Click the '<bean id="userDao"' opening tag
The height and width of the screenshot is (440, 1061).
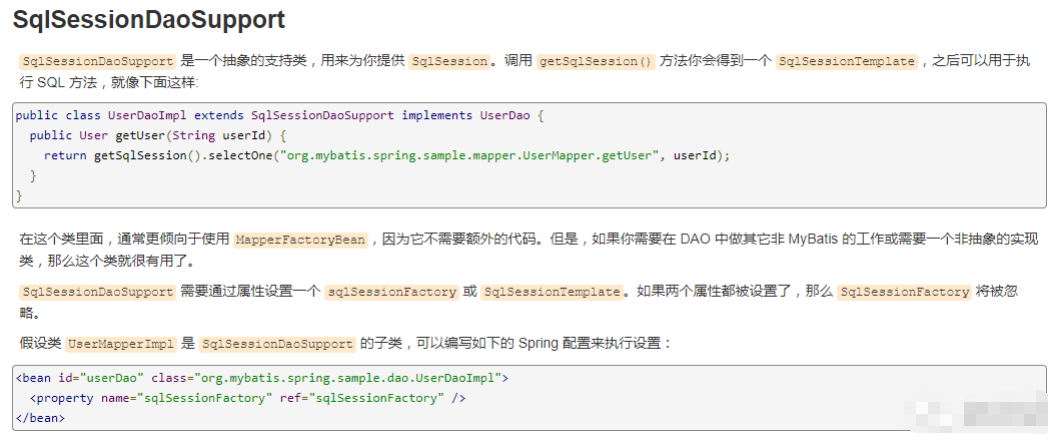tap(80, 378)
